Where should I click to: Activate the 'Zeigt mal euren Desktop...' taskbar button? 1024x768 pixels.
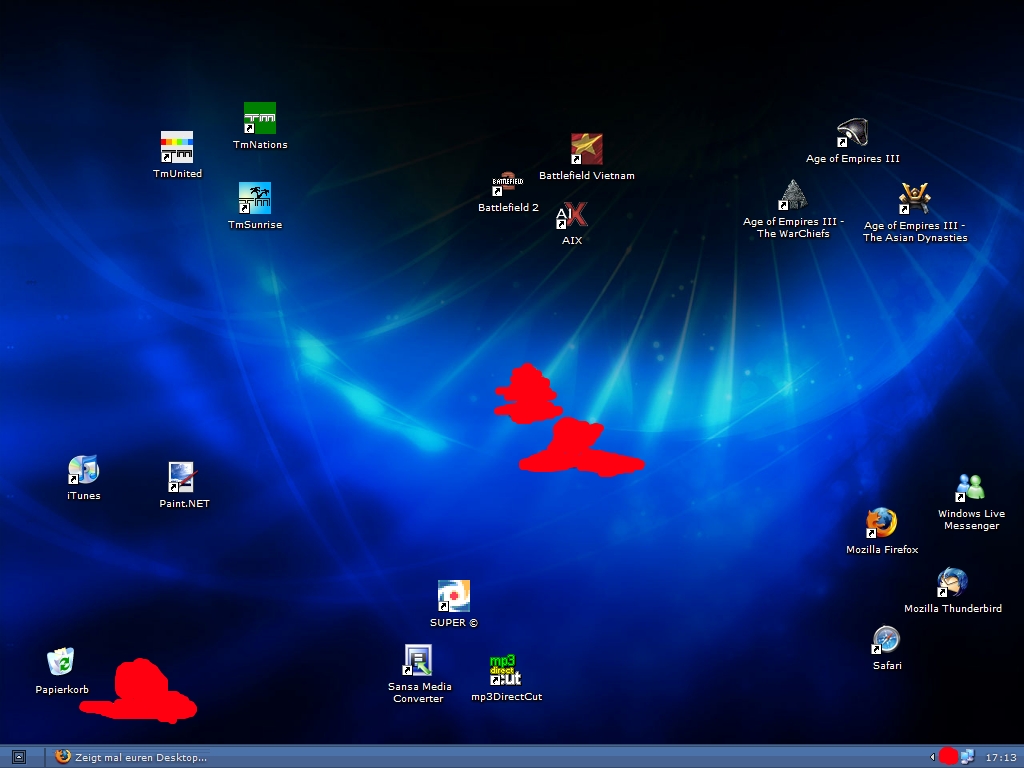(x=131, y=757)
